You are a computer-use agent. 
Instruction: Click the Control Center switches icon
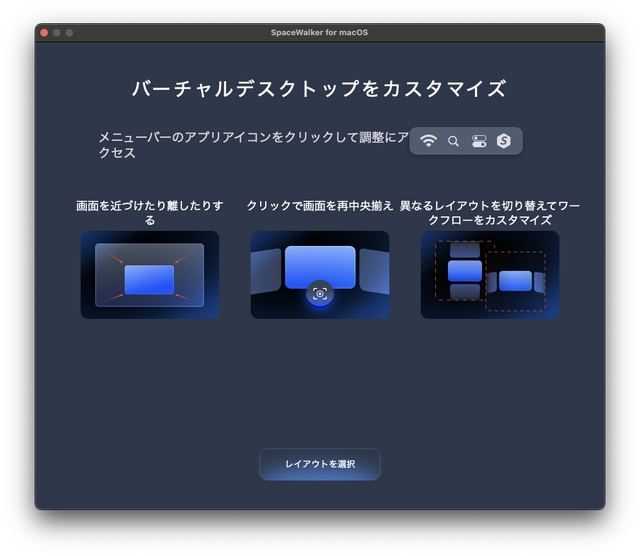tap(479, 141)
